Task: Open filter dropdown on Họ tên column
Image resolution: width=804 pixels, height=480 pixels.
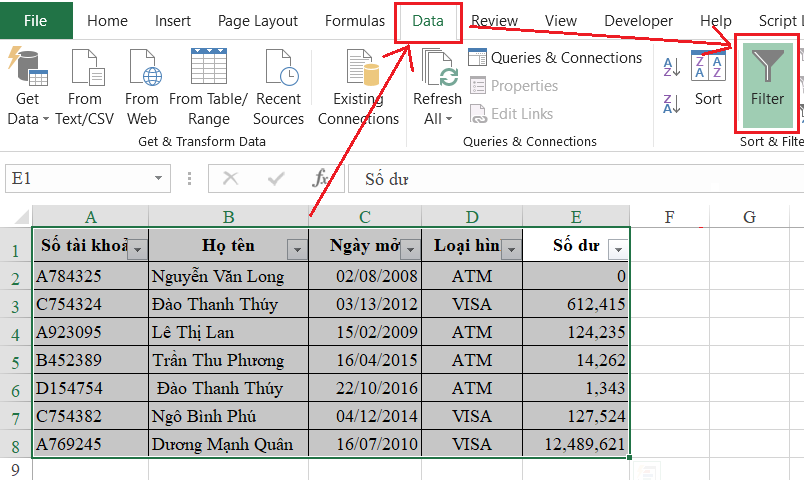Action: (x=296, y=249)
